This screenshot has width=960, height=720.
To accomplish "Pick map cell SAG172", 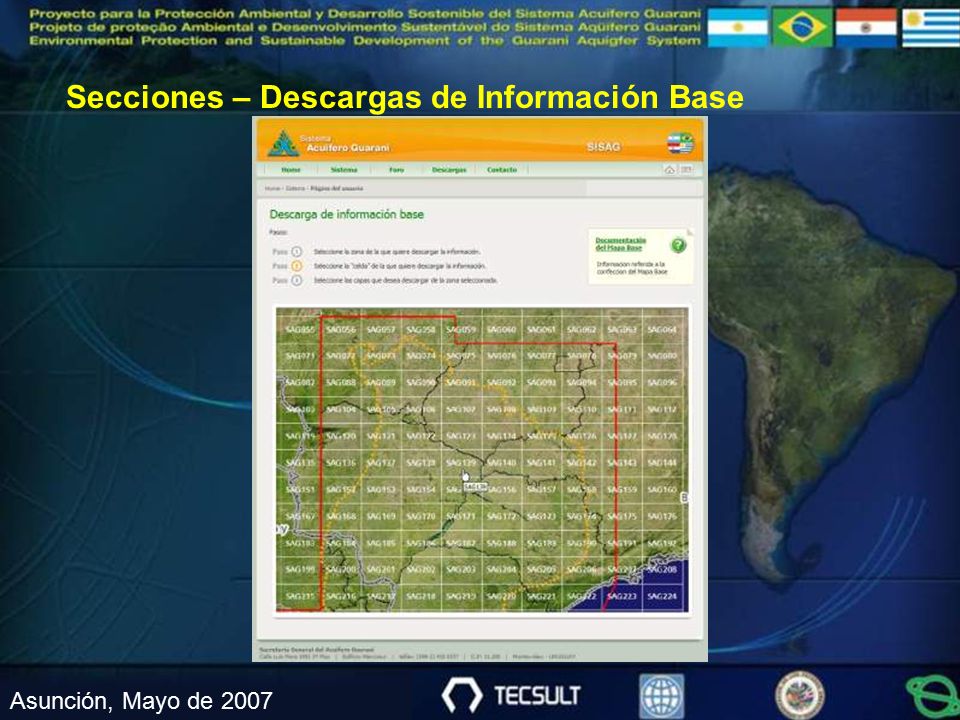I will pos(501,516).
